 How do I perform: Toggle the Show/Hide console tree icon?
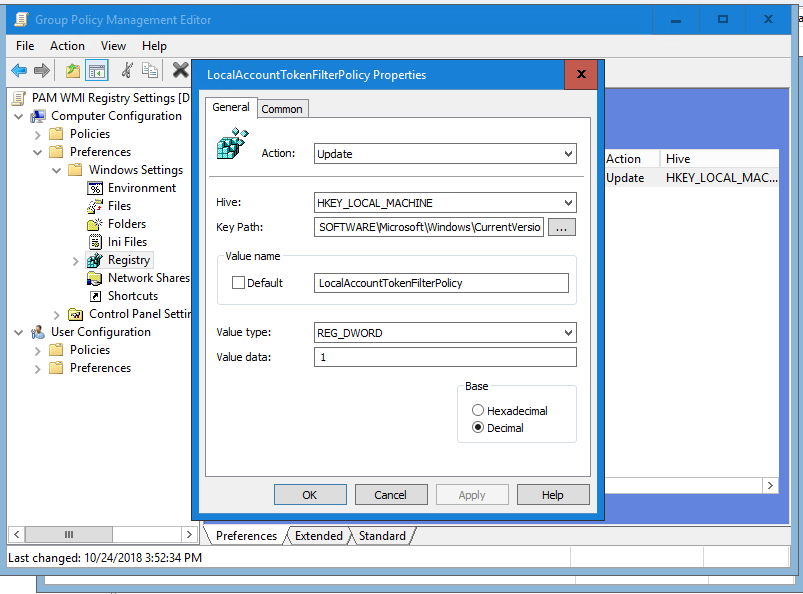[97, 71]
